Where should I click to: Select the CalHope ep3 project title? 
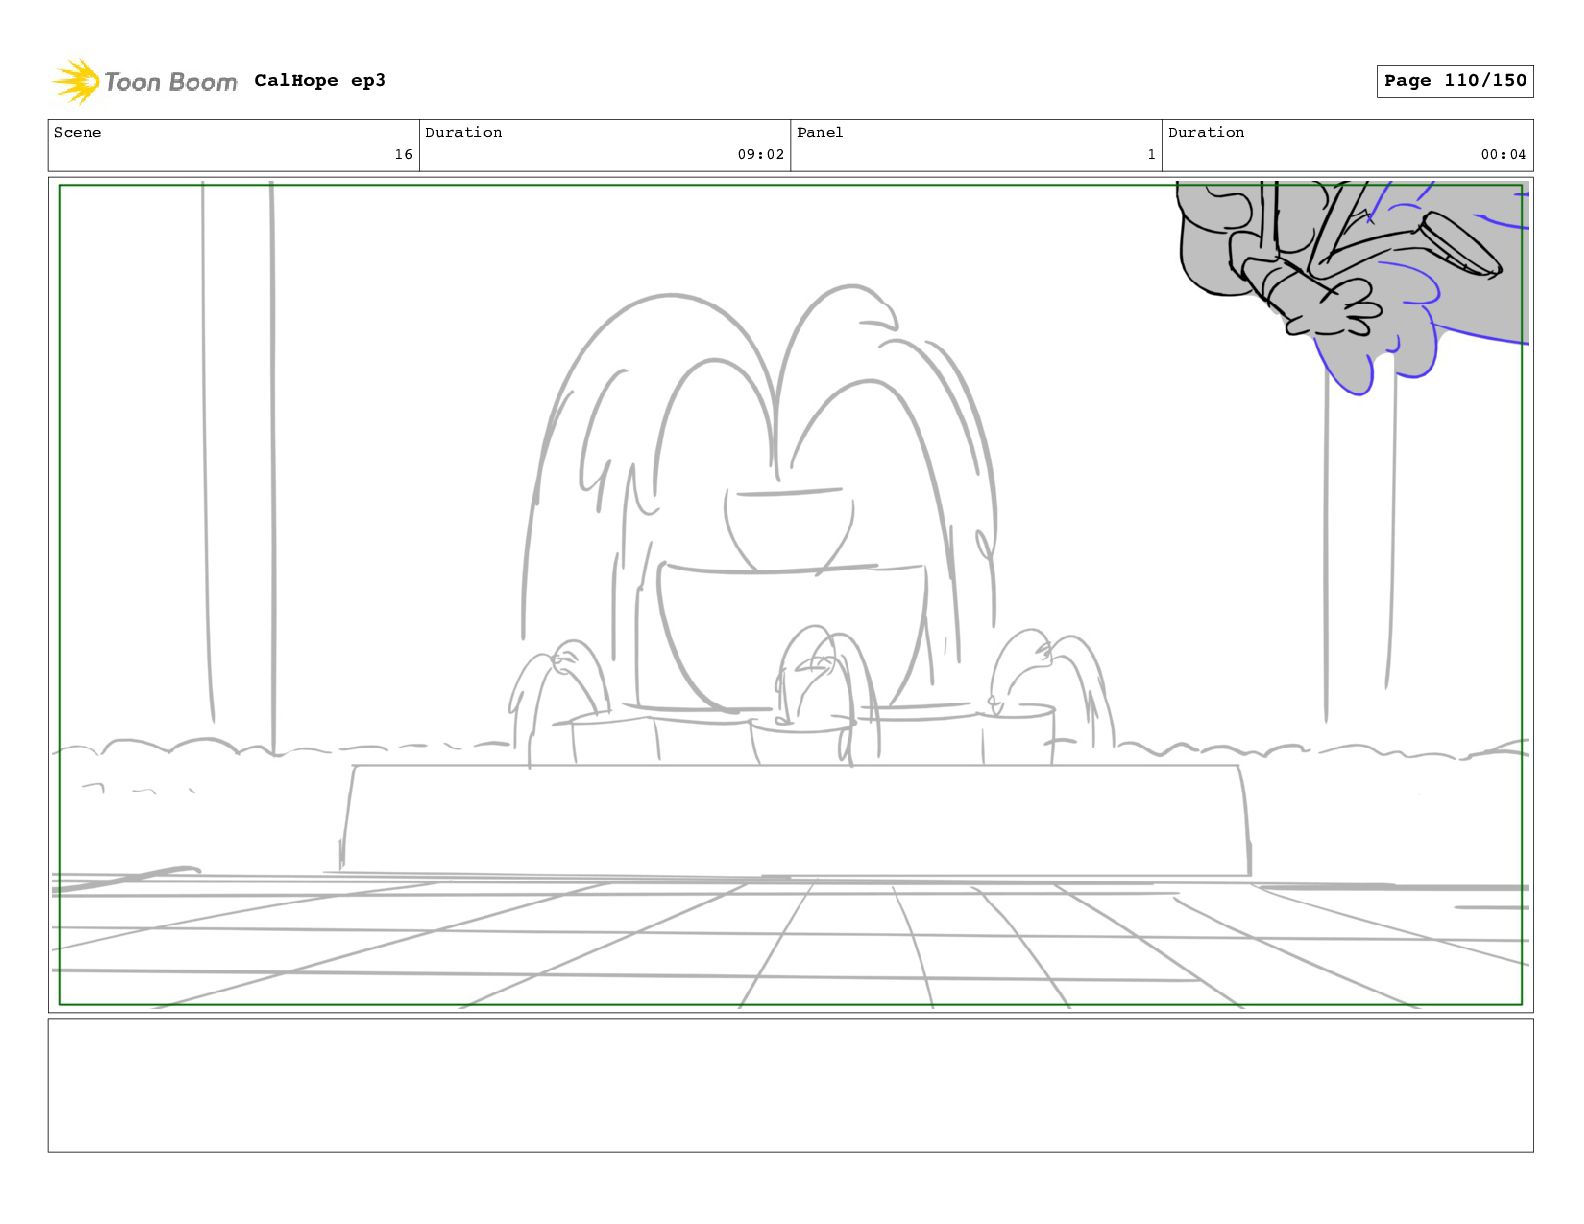point(320,80)
